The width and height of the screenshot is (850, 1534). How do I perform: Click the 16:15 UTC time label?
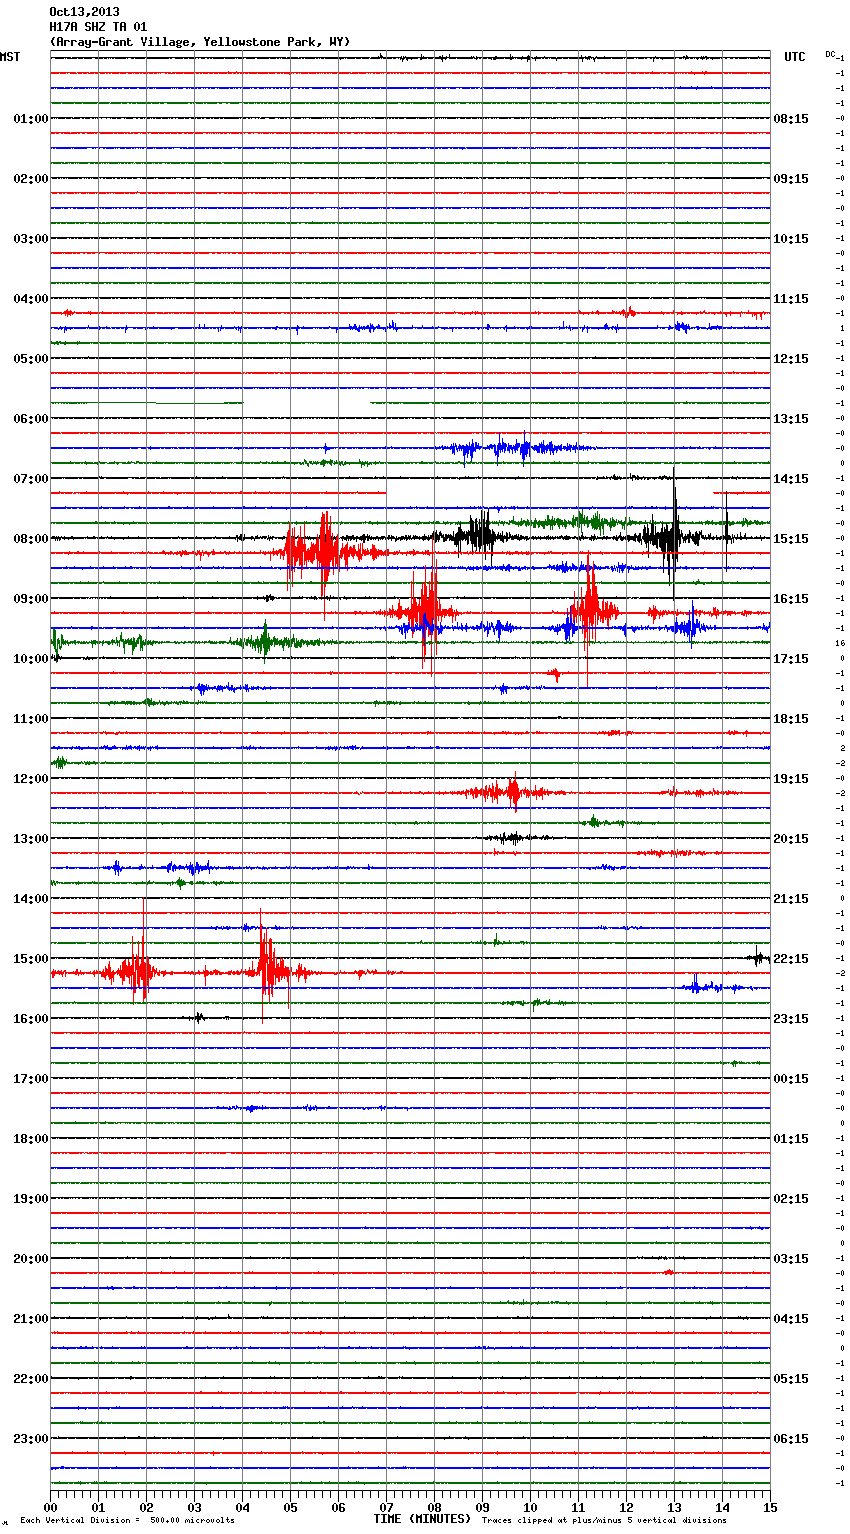(x=791, y=599)
